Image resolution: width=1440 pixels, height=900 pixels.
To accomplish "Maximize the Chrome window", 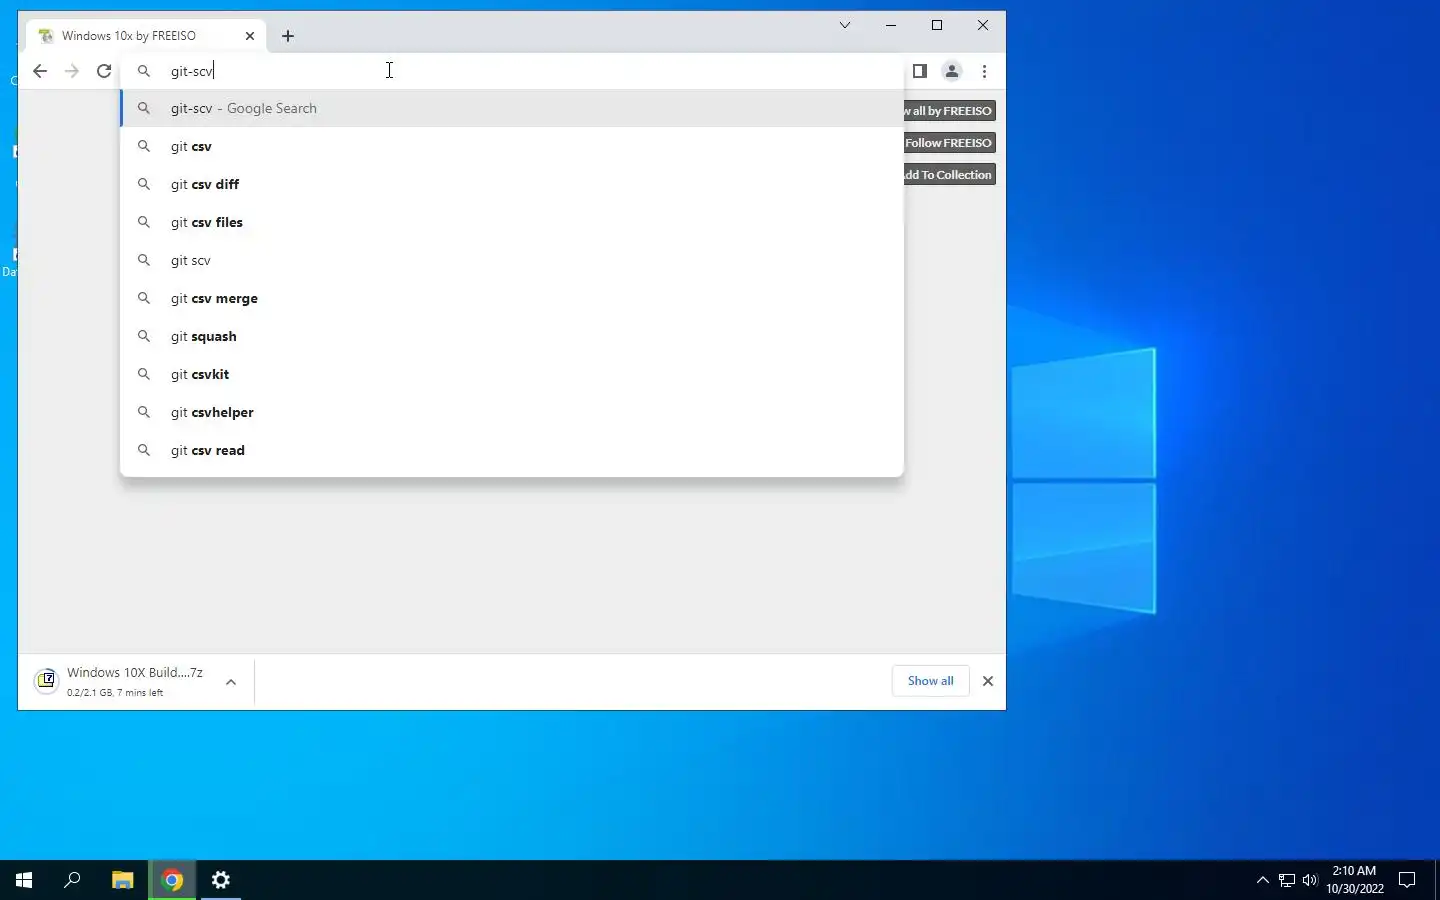I will pyautogui.click(x=937, y=25).
